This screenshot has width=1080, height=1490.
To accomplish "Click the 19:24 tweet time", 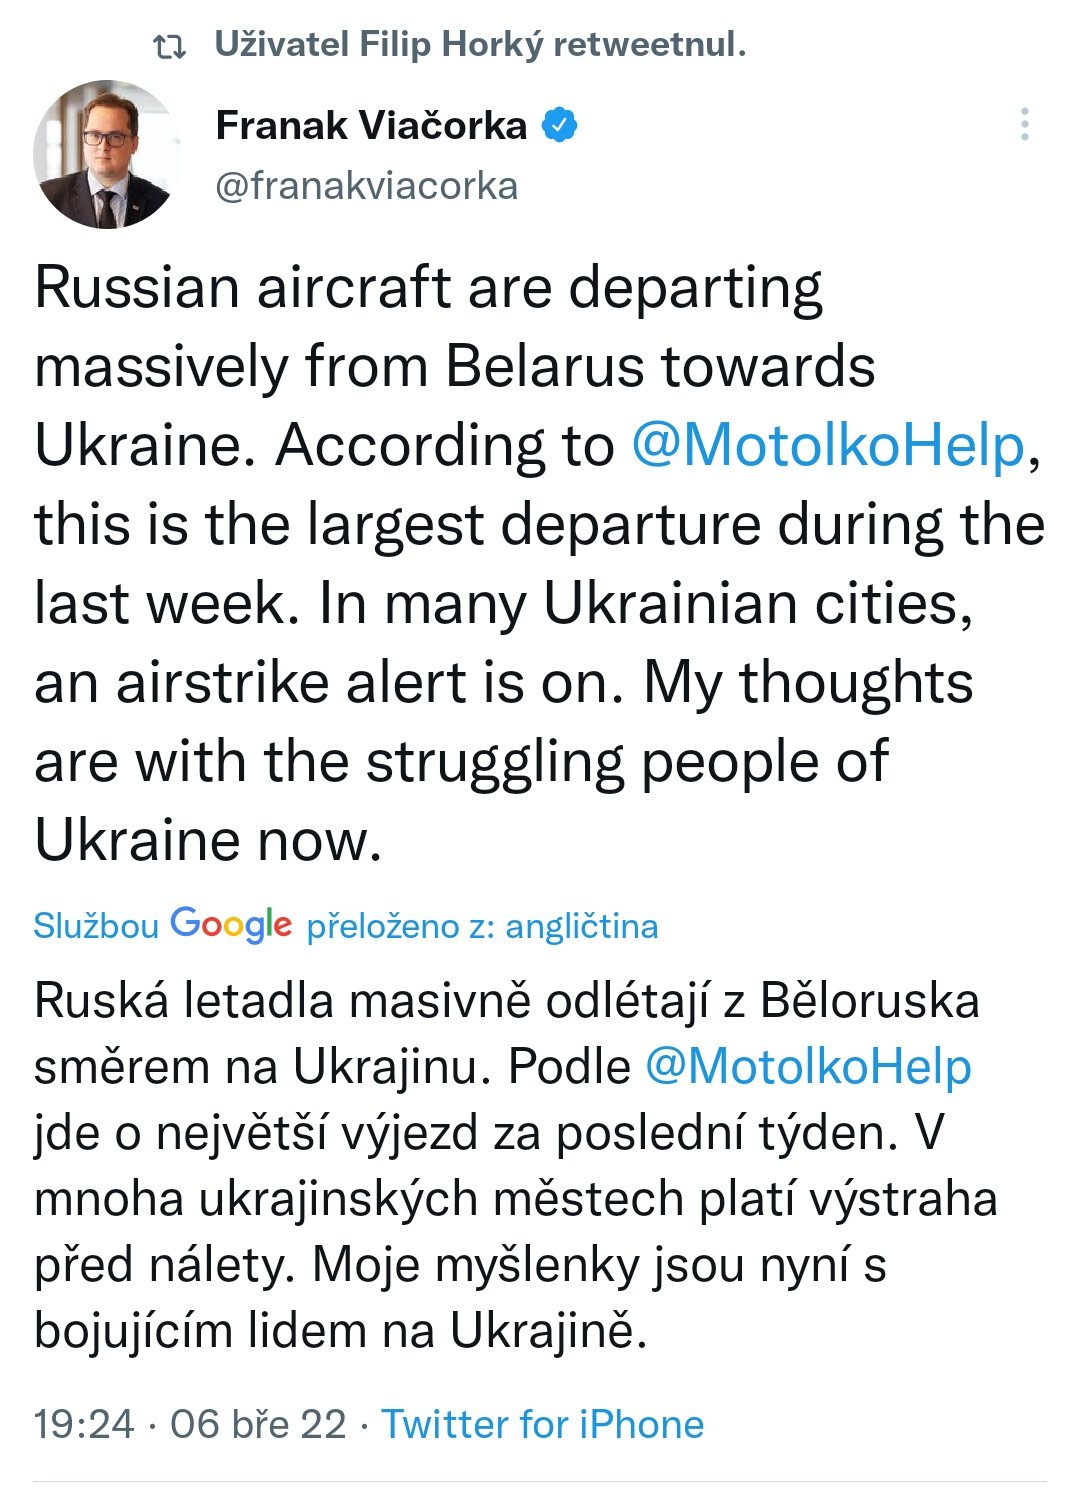I will click(84, 1424).
